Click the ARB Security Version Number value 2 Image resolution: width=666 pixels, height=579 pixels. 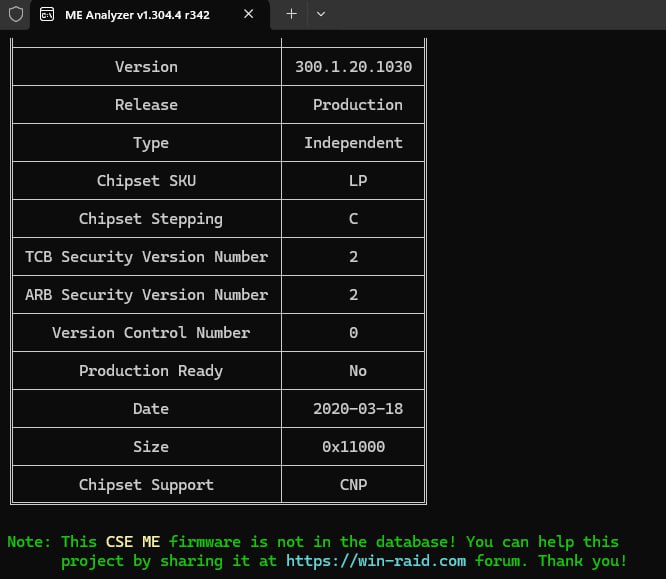coord(353,295)
